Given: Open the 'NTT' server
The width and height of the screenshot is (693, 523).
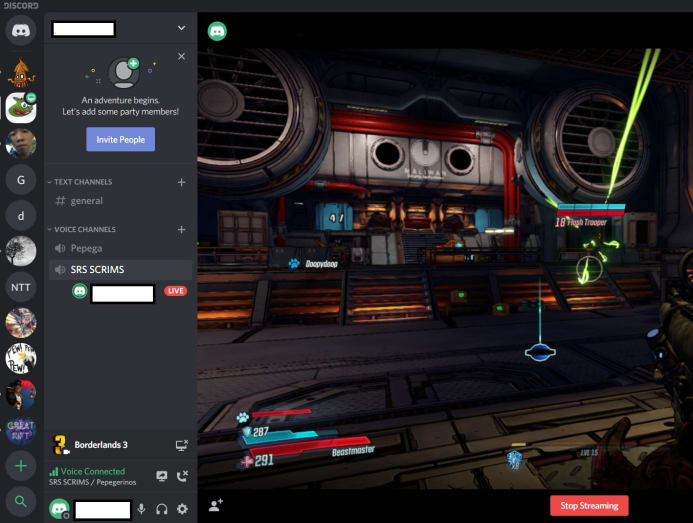Looking at the screenshot, I should (x=21, y=287).
